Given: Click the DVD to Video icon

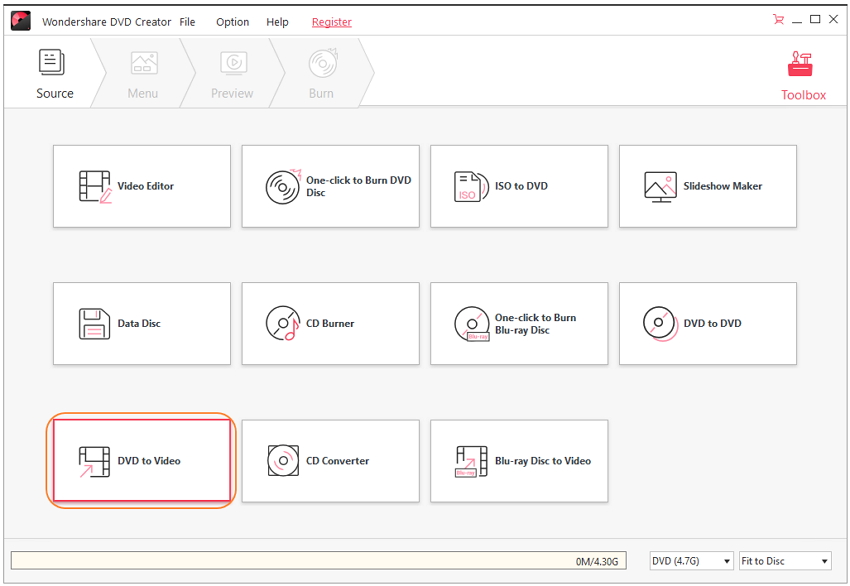Looking at the screenshot, I should point(95,461).
